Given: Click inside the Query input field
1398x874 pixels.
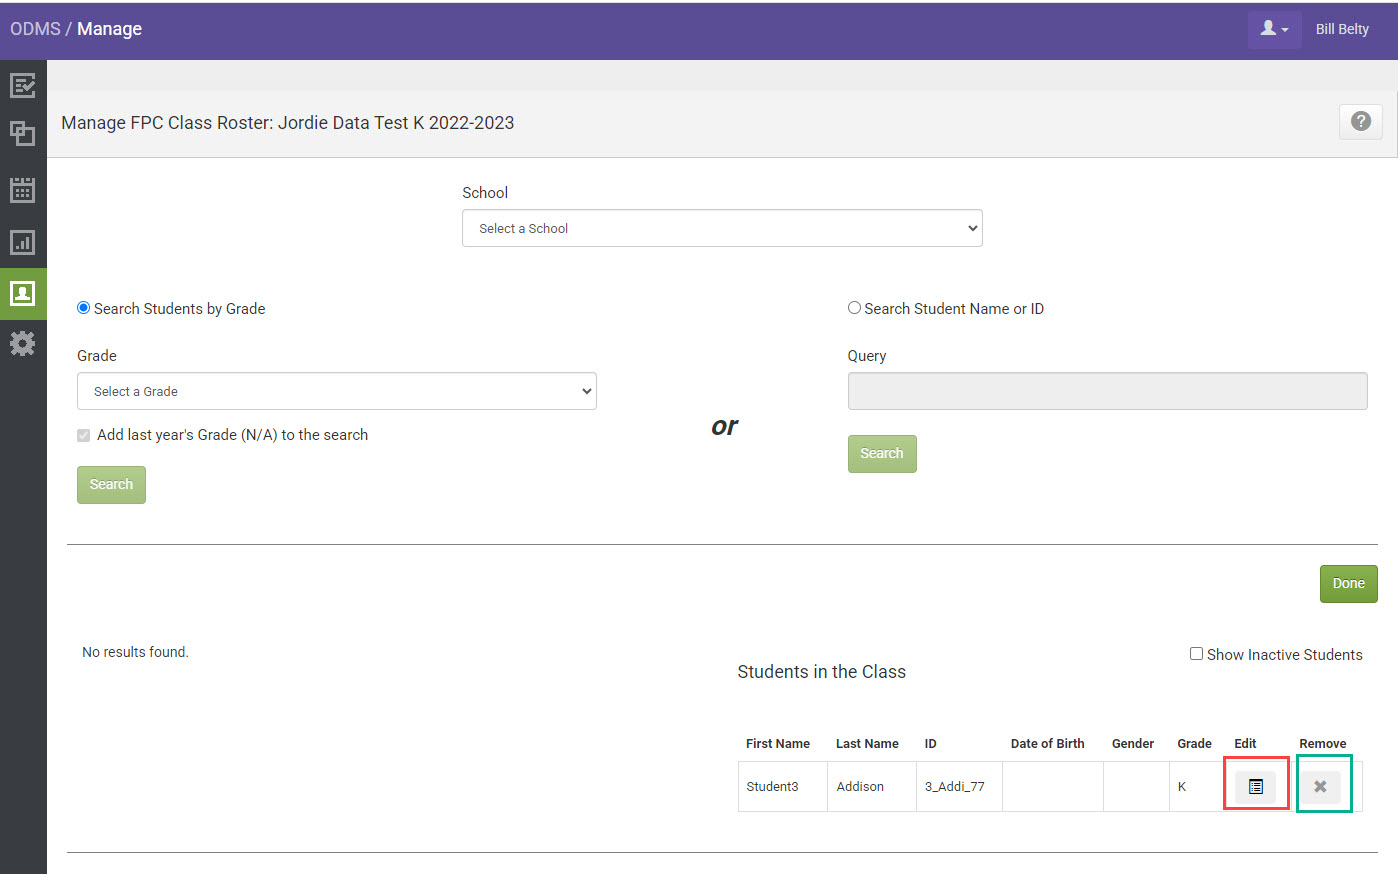Looking at the screenshot, I should [x=1107, y=391].
